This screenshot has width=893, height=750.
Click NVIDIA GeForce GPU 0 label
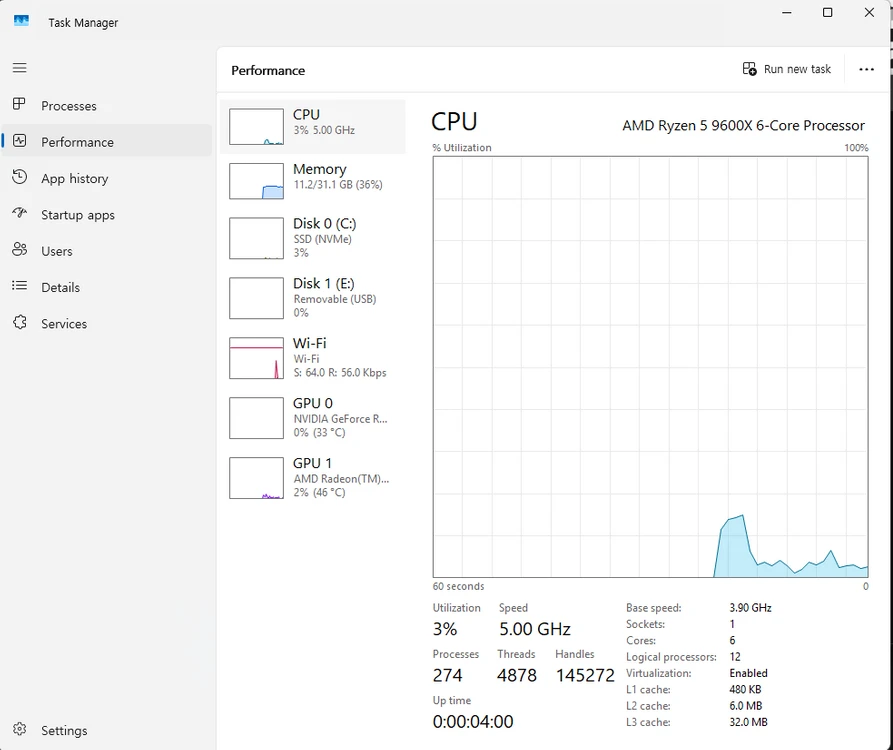click(341, 419)
